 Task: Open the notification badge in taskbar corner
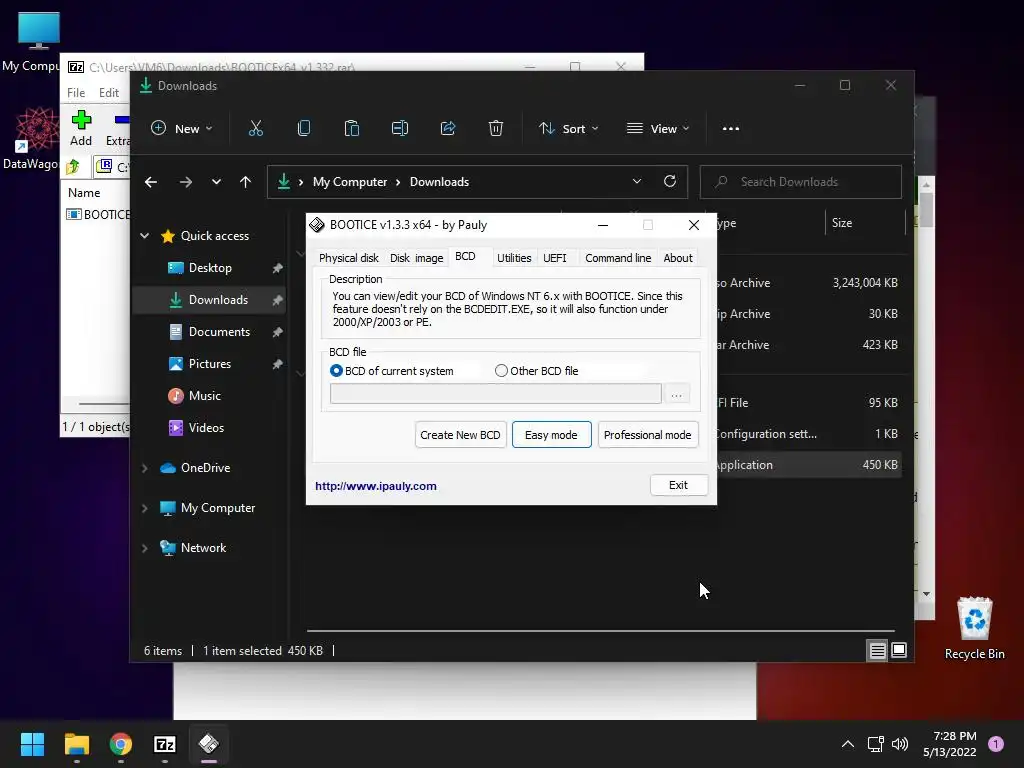click(x=996, y=744)
